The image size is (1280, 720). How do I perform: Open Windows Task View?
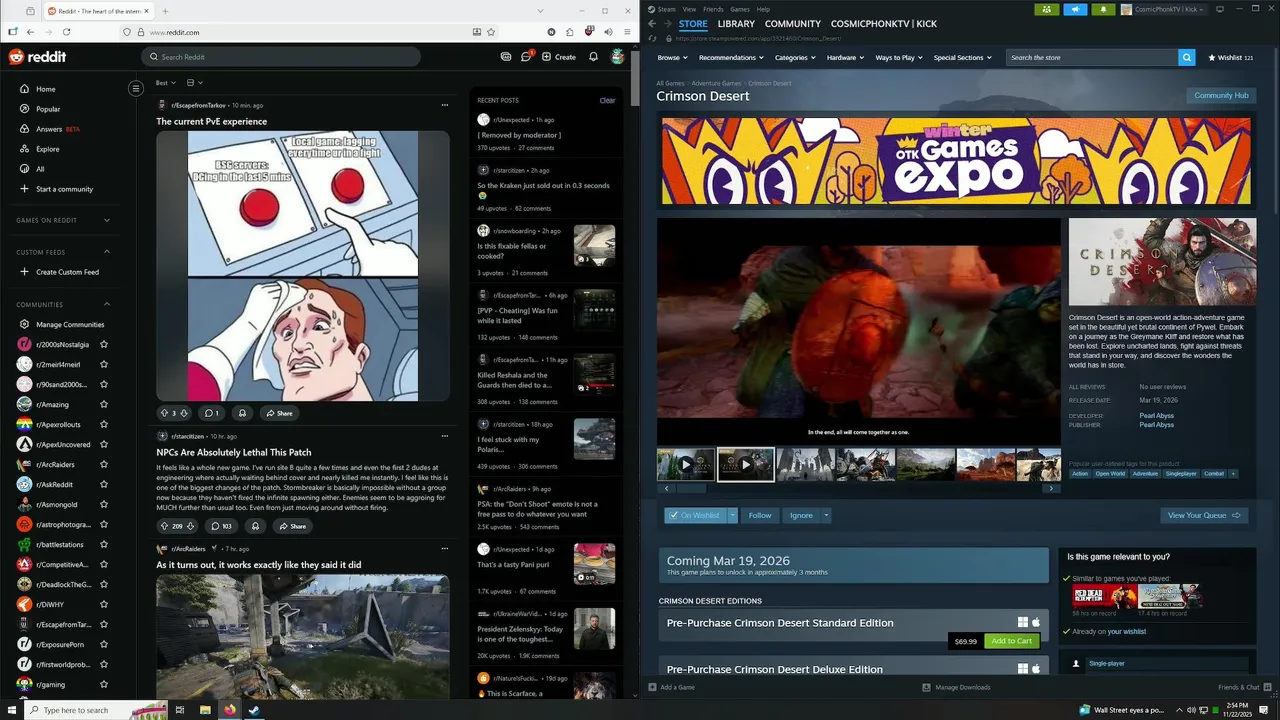click(x=180, y=710)
